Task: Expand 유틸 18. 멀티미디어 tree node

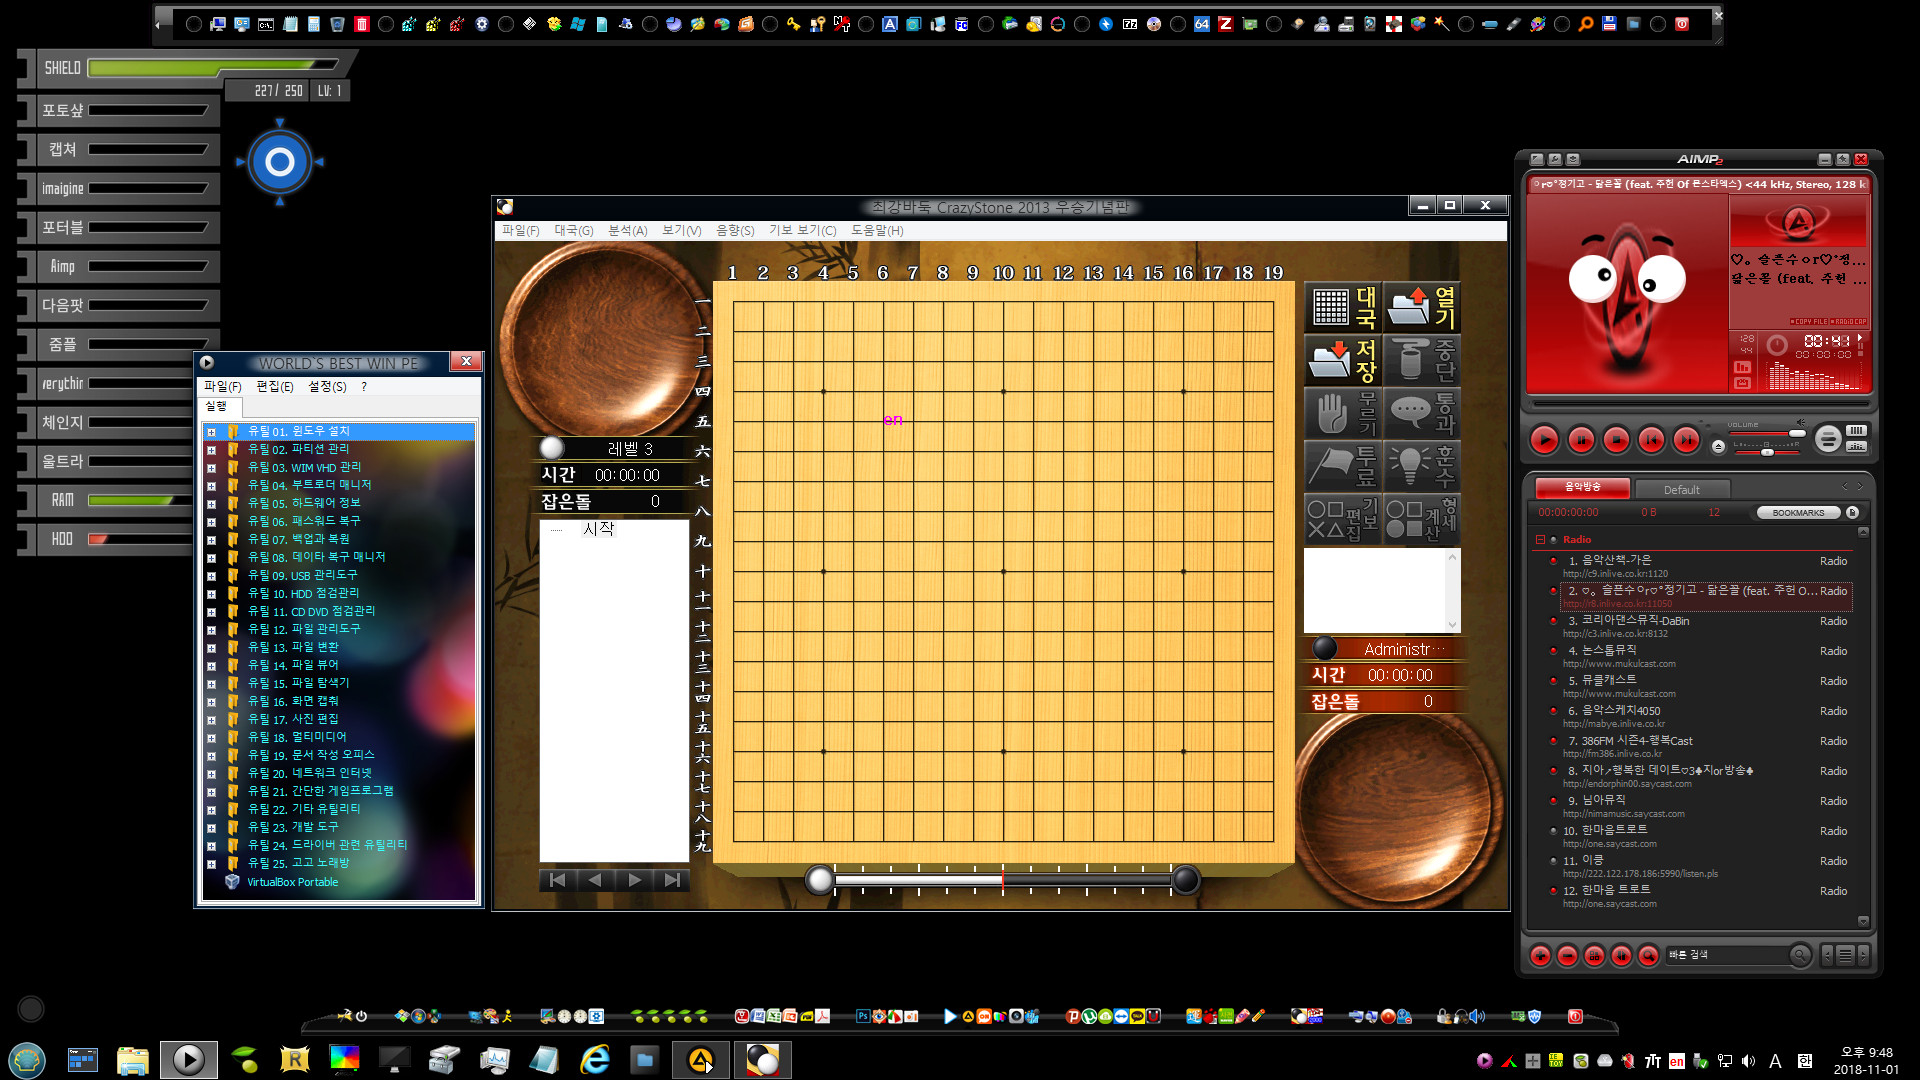Action: click(x=211, y=738)
